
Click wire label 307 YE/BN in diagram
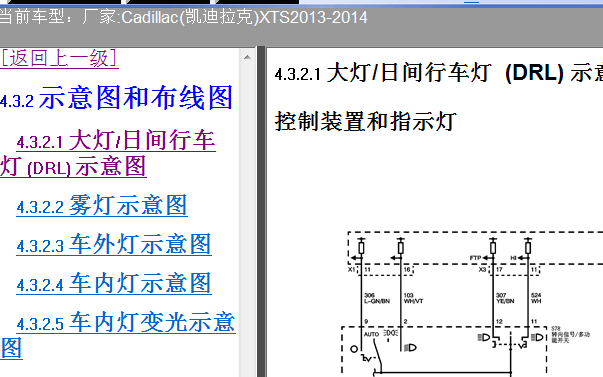(x=505, y=298)
